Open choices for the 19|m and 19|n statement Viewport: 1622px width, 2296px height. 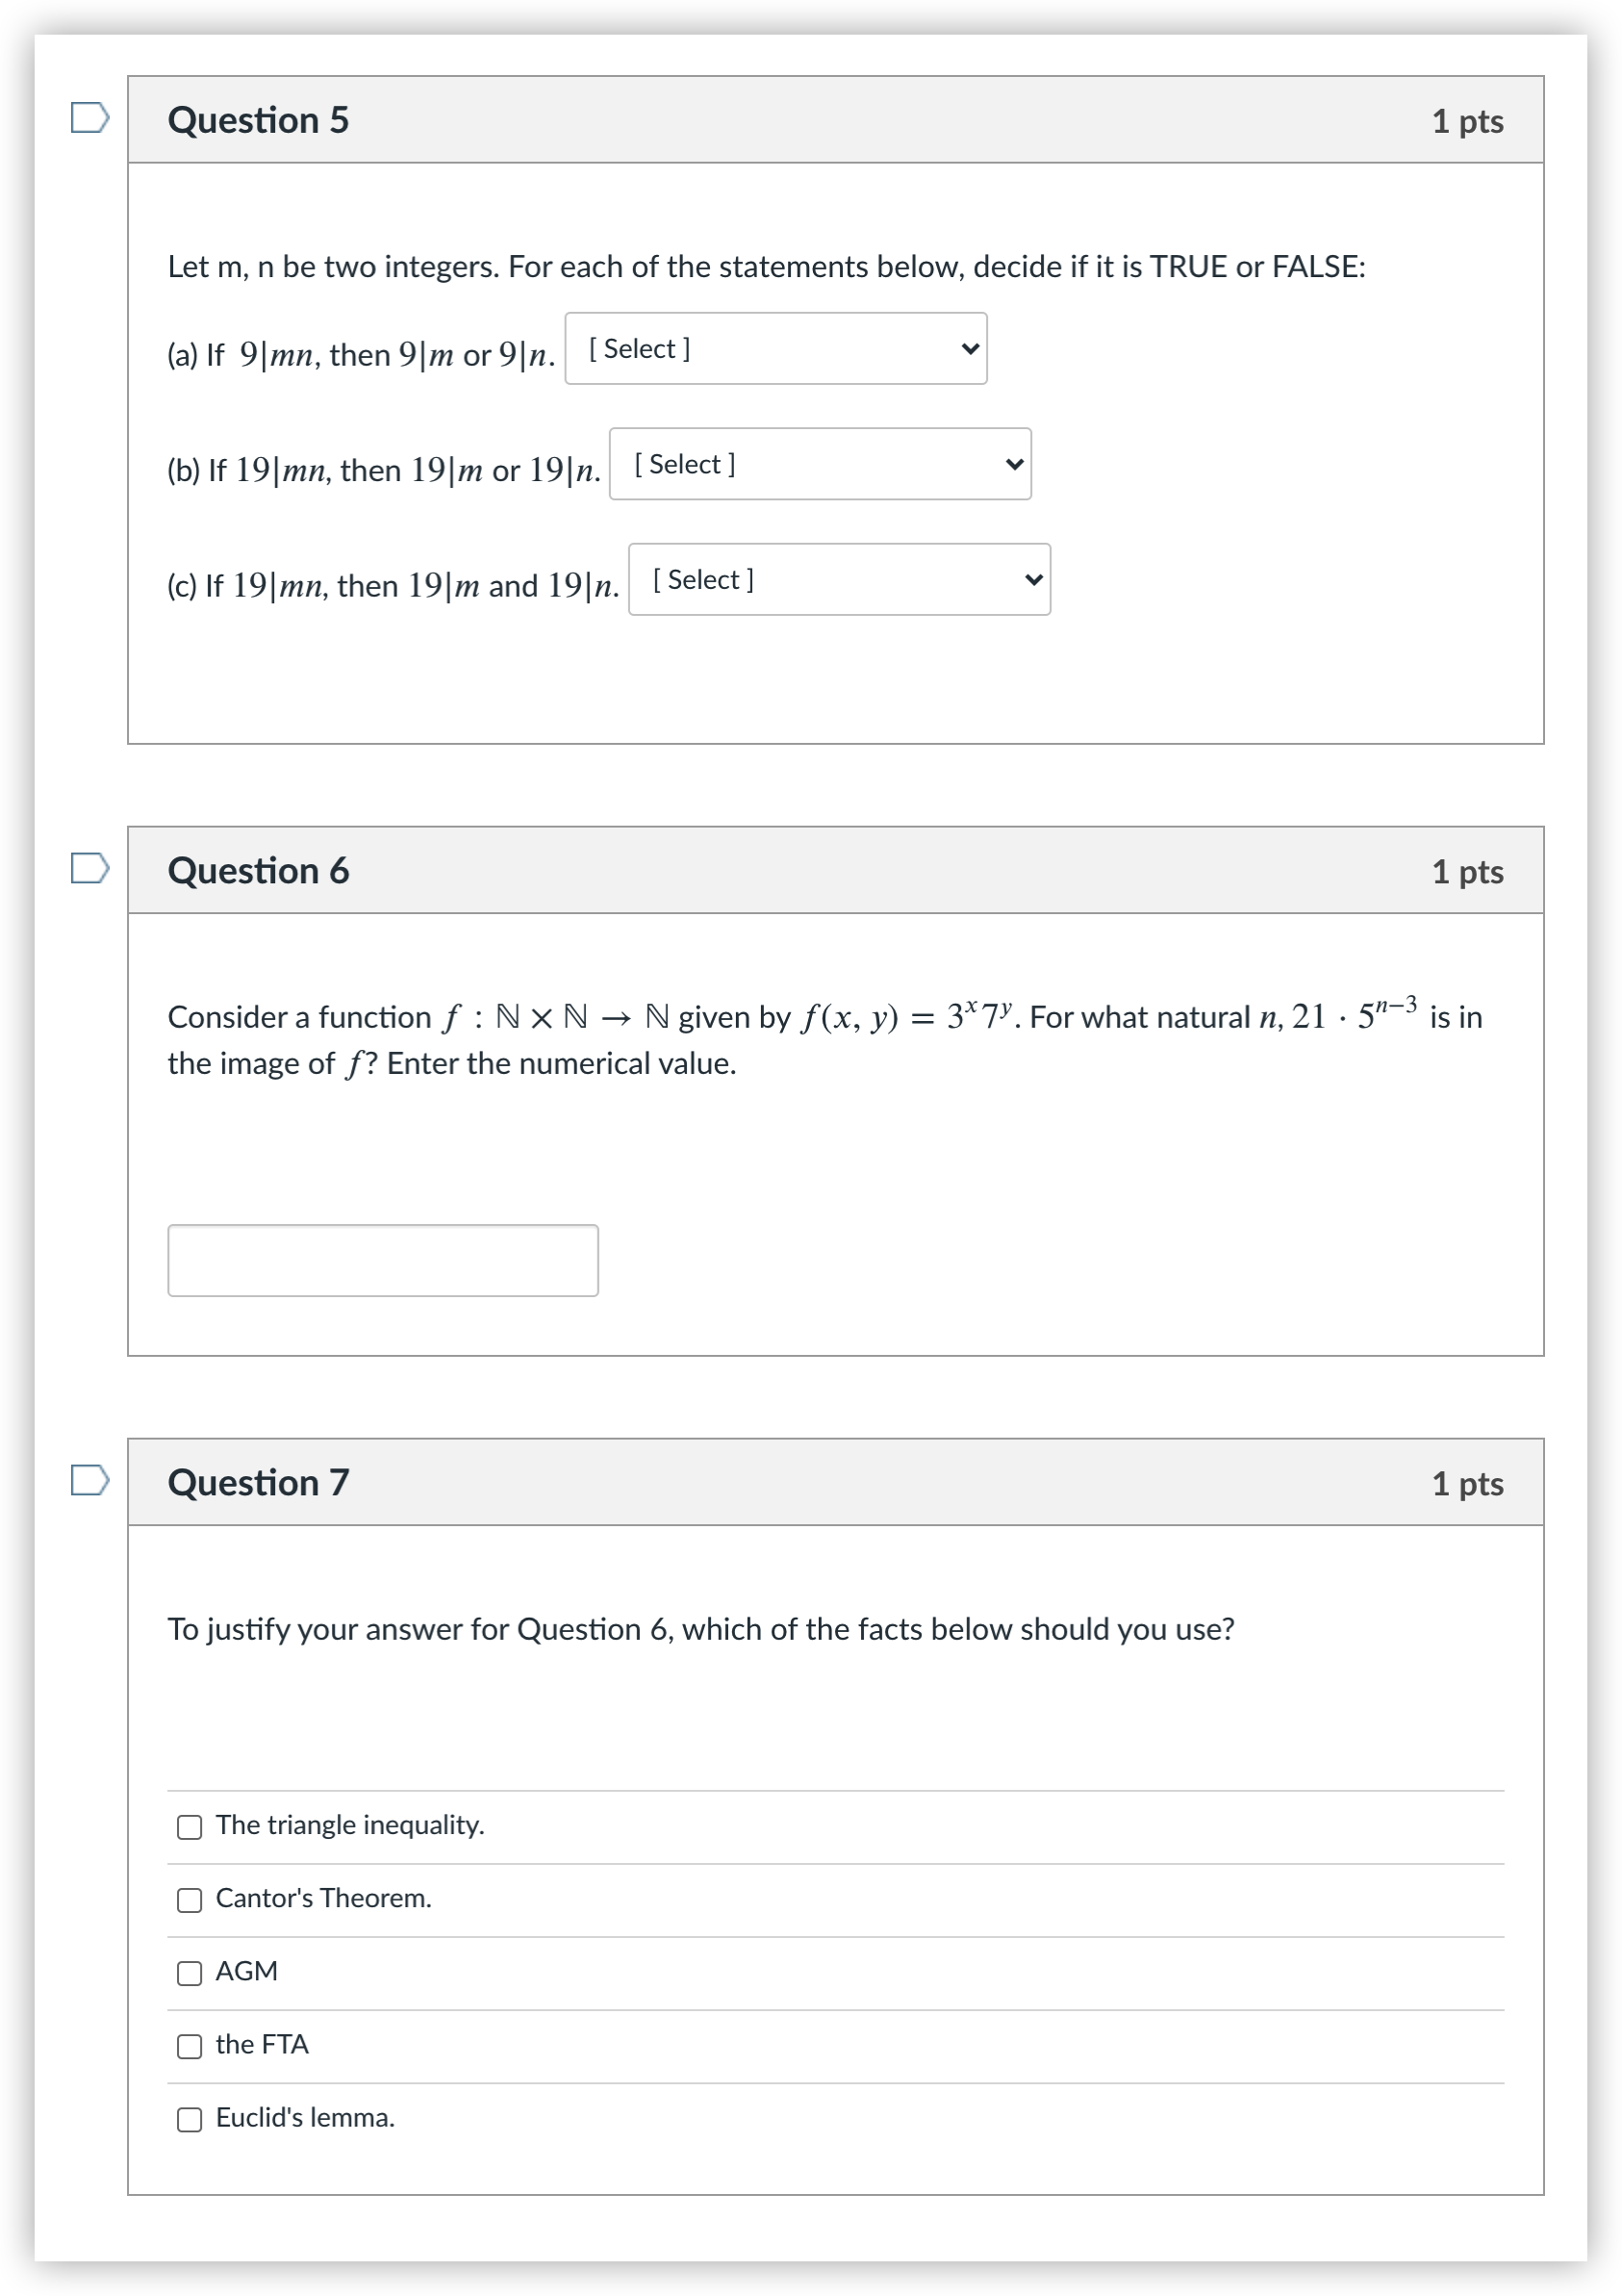[840, 580]
